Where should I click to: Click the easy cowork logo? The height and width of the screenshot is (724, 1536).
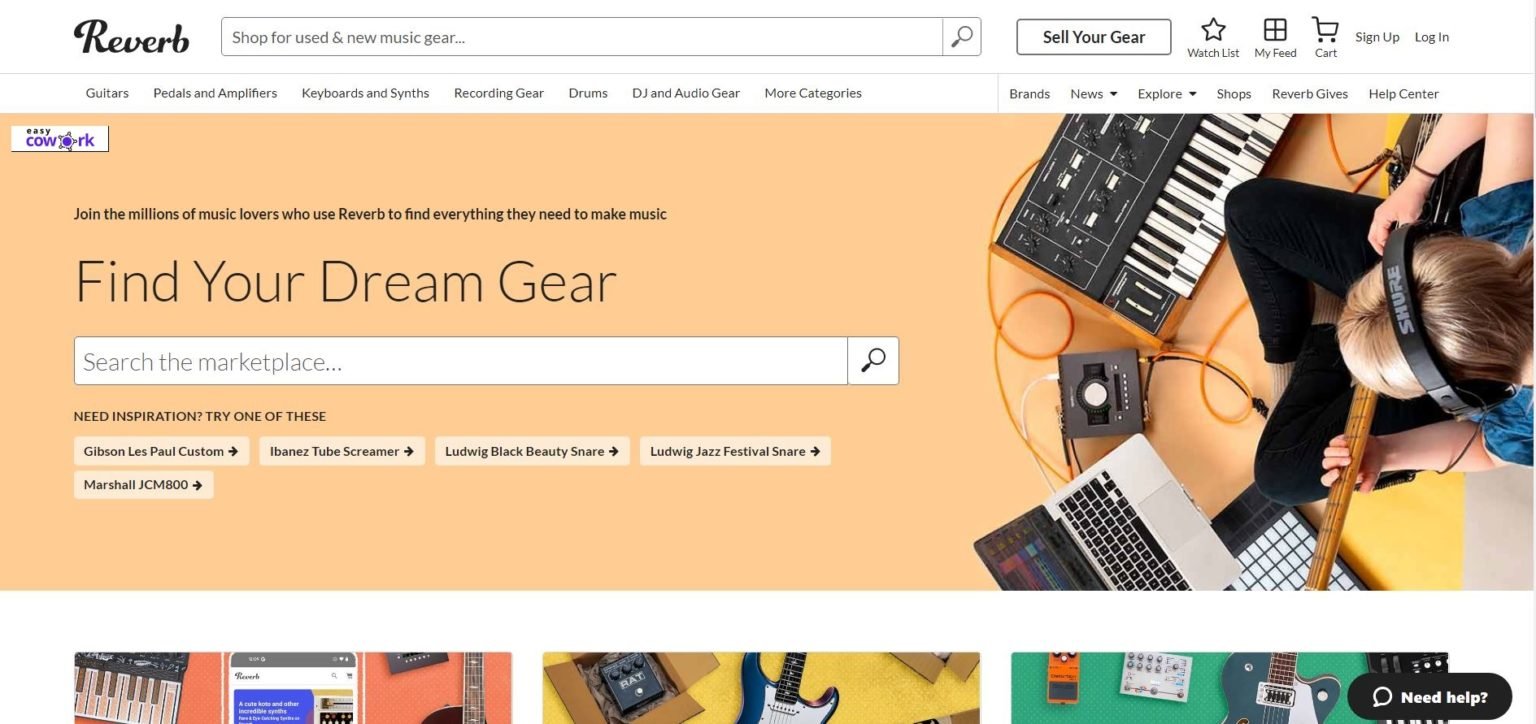pos(59,138)
